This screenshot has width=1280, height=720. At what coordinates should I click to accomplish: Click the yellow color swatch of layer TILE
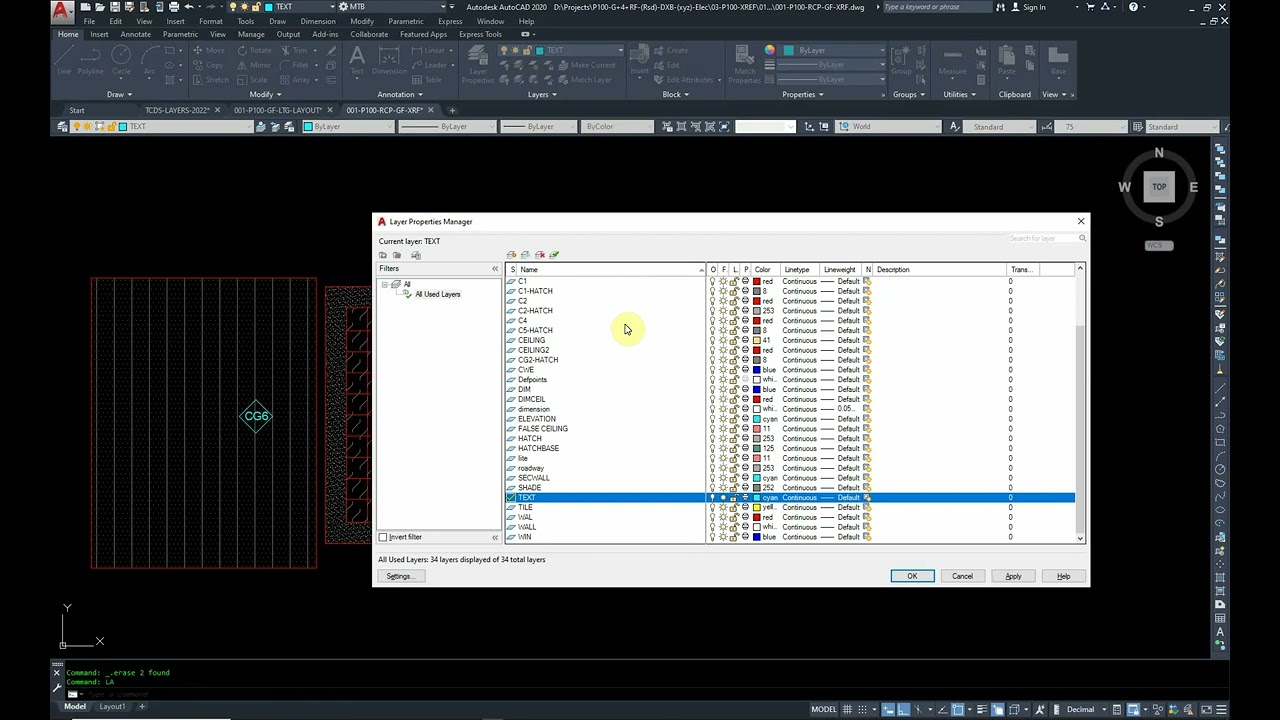(757, 507)
